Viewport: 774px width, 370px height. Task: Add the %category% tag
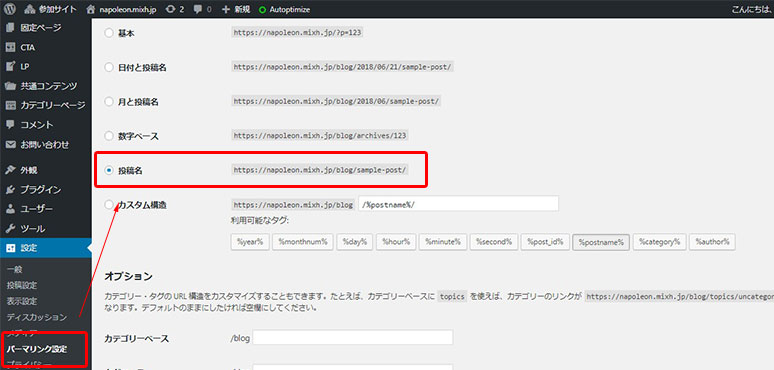[659, 242]
